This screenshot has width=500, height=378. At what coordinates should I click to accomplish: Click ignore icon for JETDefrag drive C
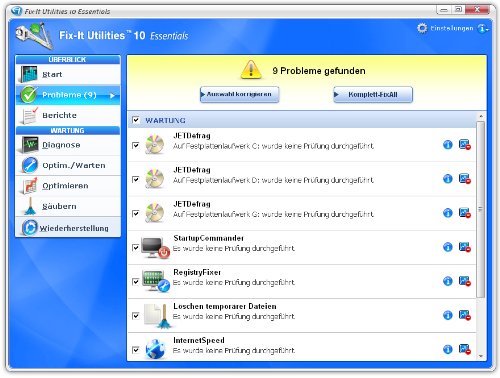click(x=465, y=145)
